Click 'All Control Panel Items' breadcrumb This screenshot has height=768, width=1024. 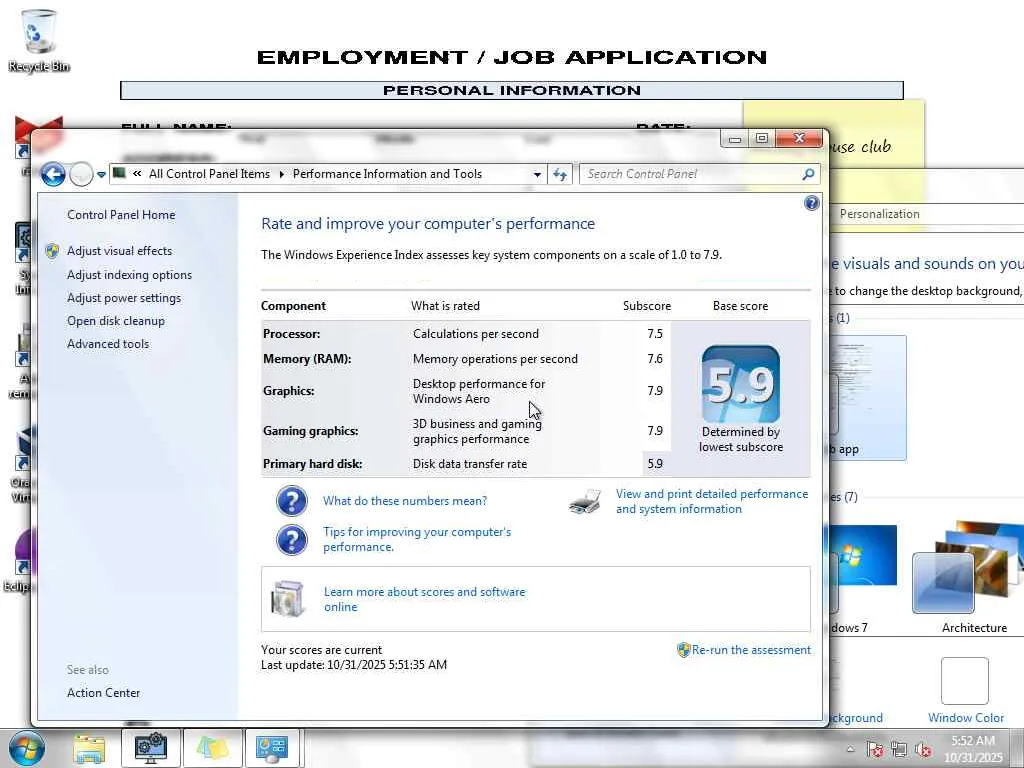coord(209,174)
